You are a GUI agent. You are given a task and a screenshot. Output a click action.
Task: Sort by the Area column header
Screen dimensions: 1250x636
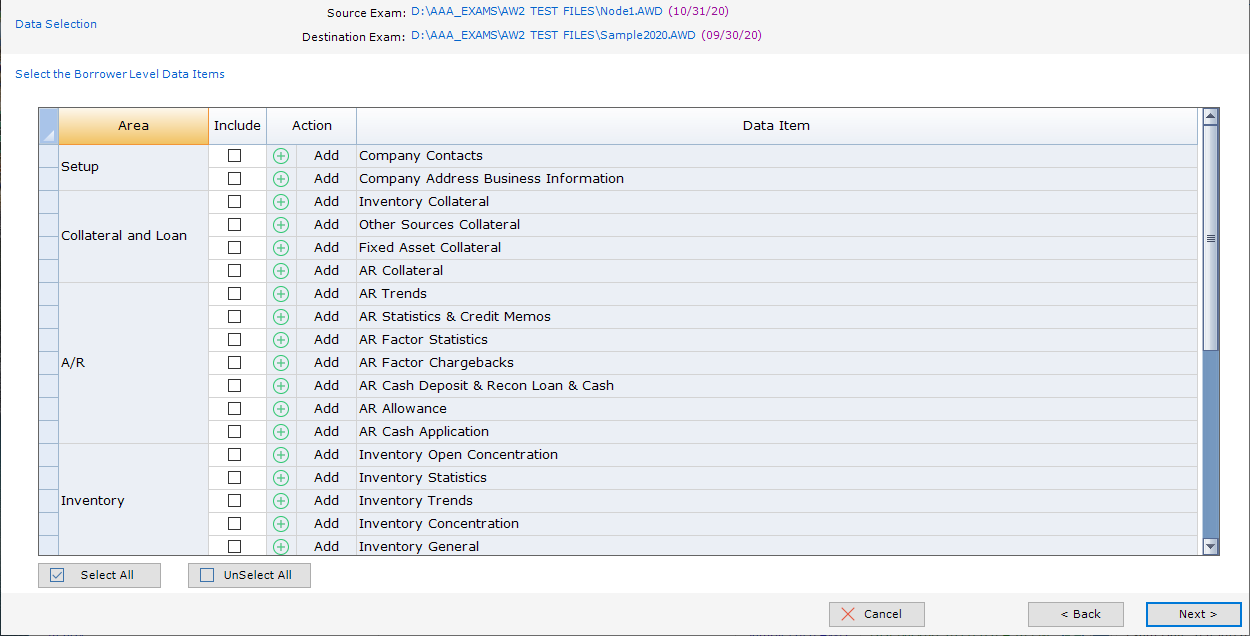(133, 126)
